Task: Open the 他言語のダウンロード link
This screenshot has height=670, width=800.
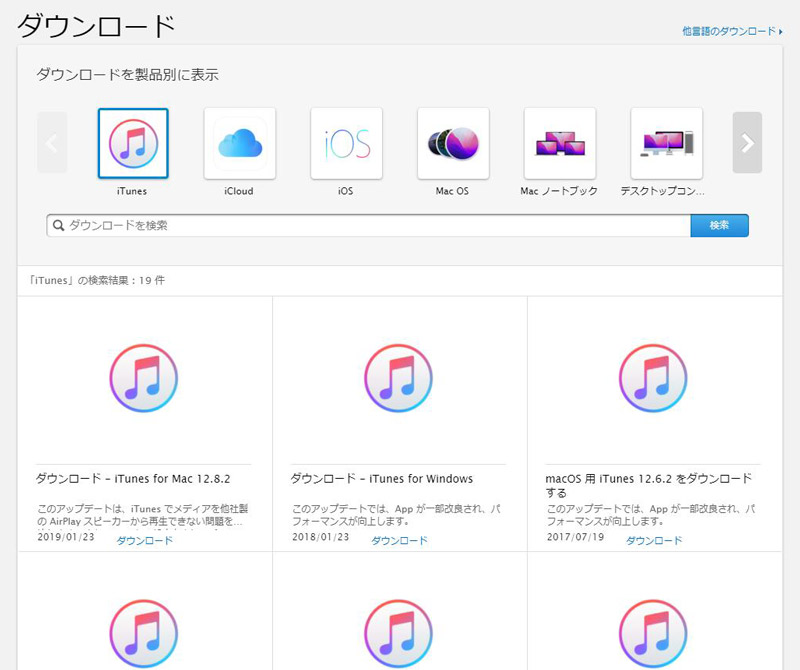Action: point(732,32)
